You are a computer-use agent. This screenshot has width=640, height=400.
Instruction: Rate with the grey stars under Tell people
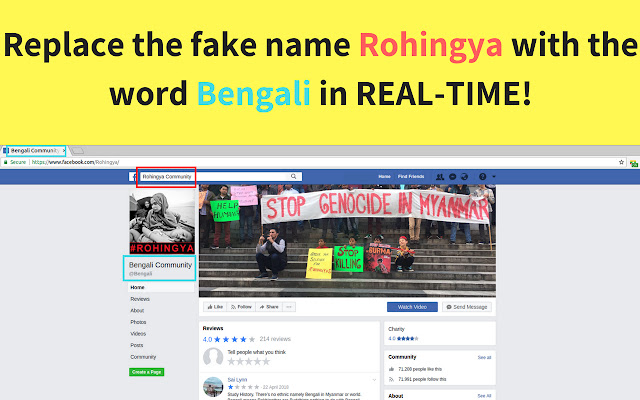pos(249,361)
